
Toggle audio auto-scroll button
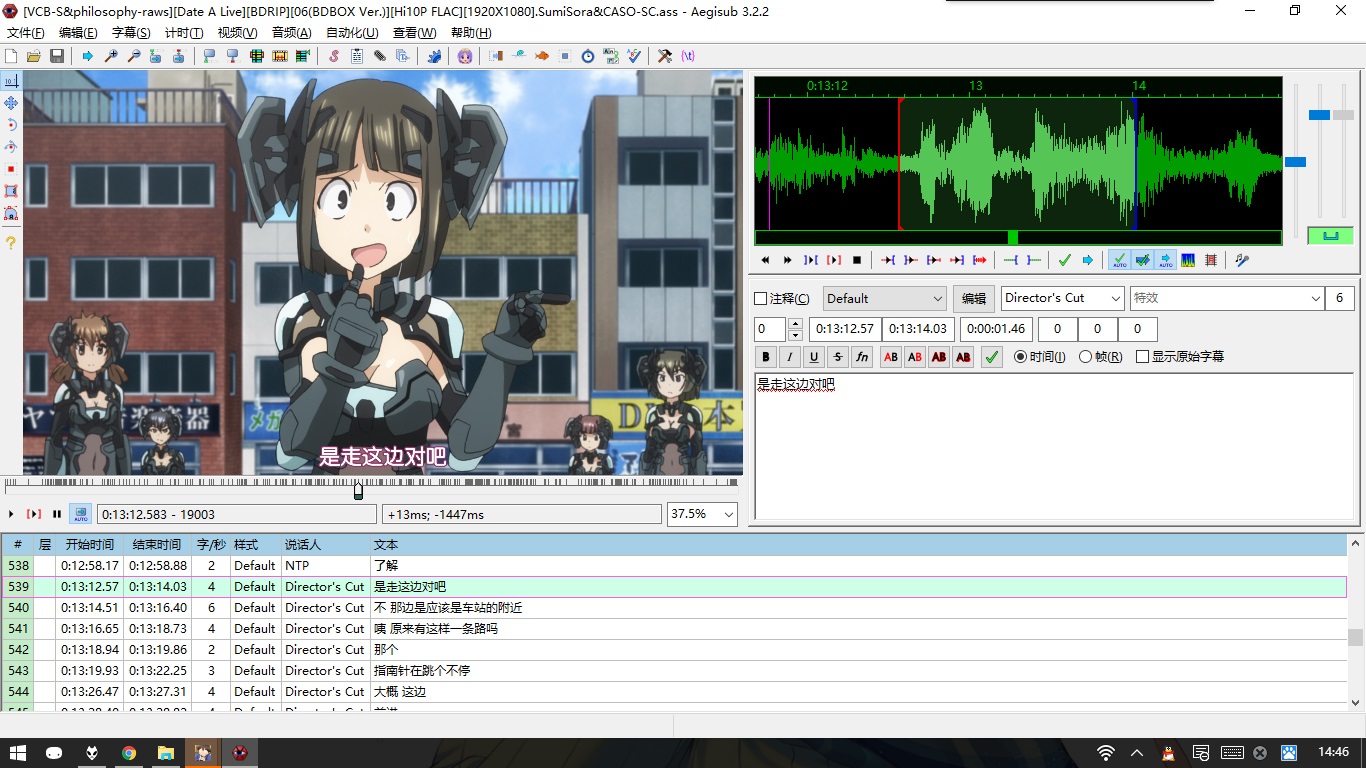point(1165,260)
